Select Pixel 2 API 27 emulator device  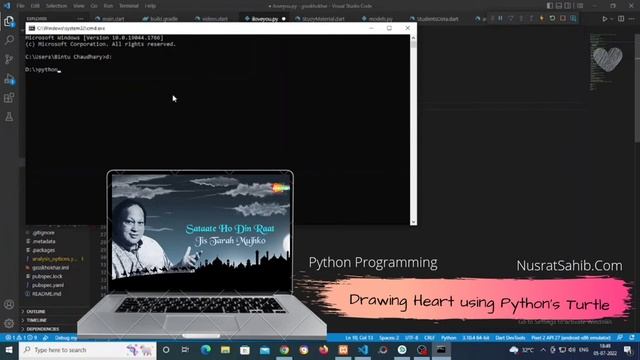point(571,338)
